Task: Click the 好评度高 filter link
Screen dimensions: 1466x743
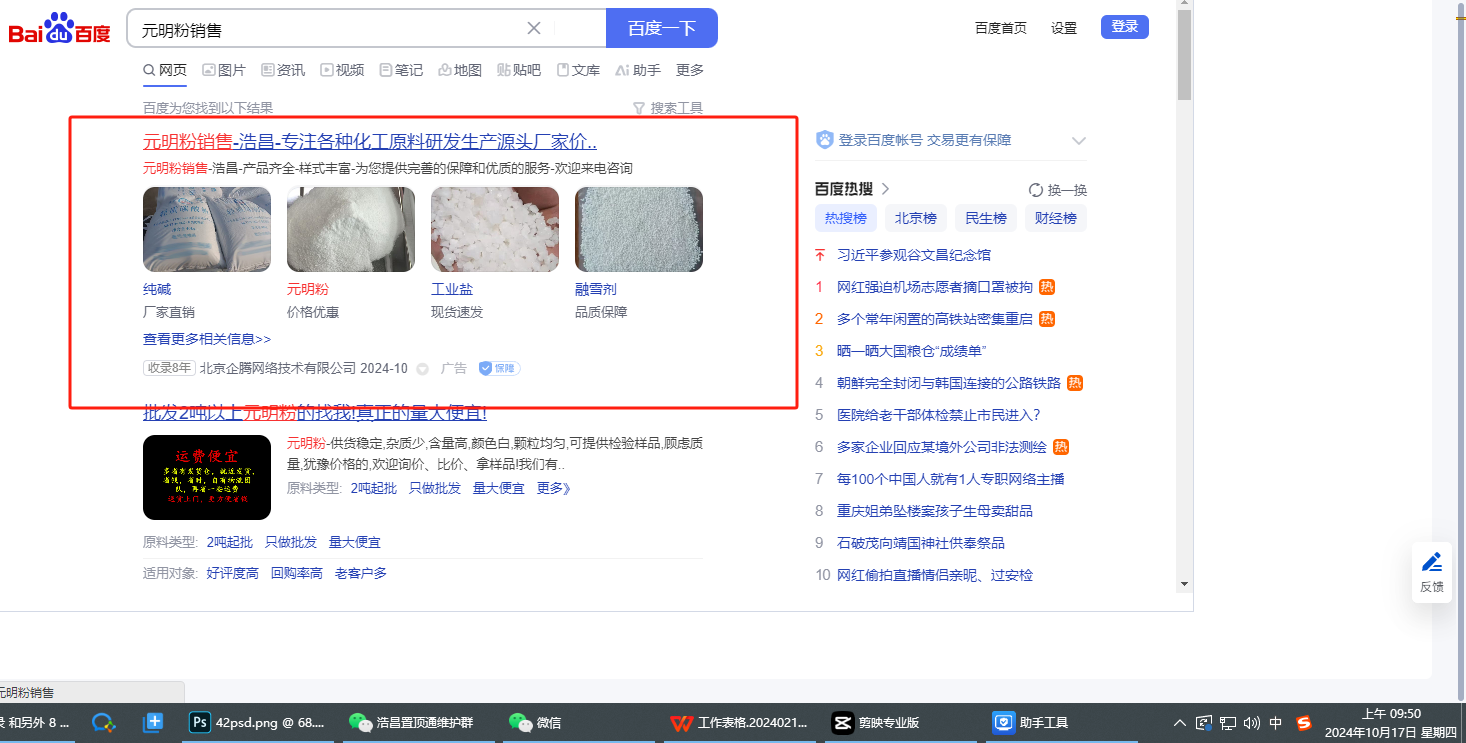Action: point(233,573)
